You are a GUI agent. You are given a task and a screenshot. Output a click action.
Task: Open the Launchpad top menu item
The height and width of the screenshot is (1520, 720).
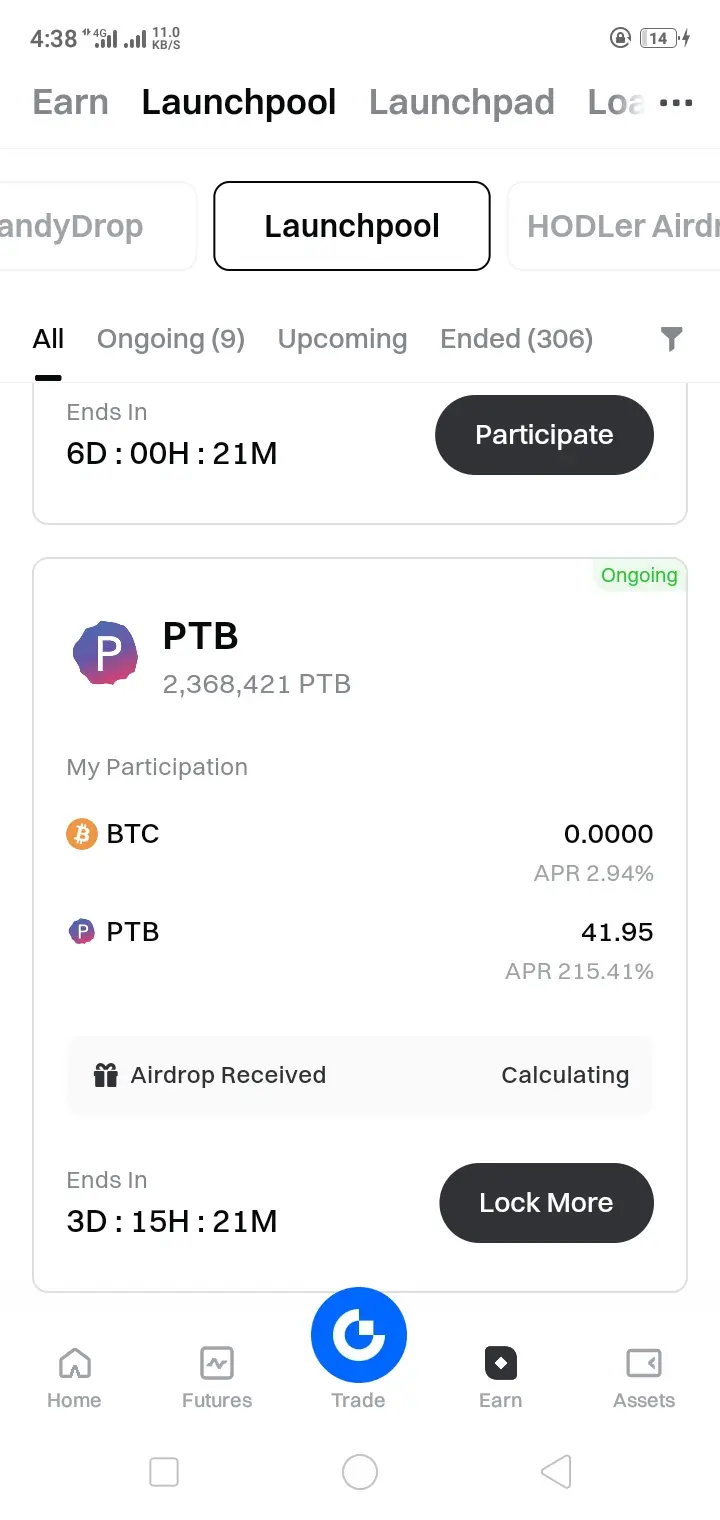(461, 102)
